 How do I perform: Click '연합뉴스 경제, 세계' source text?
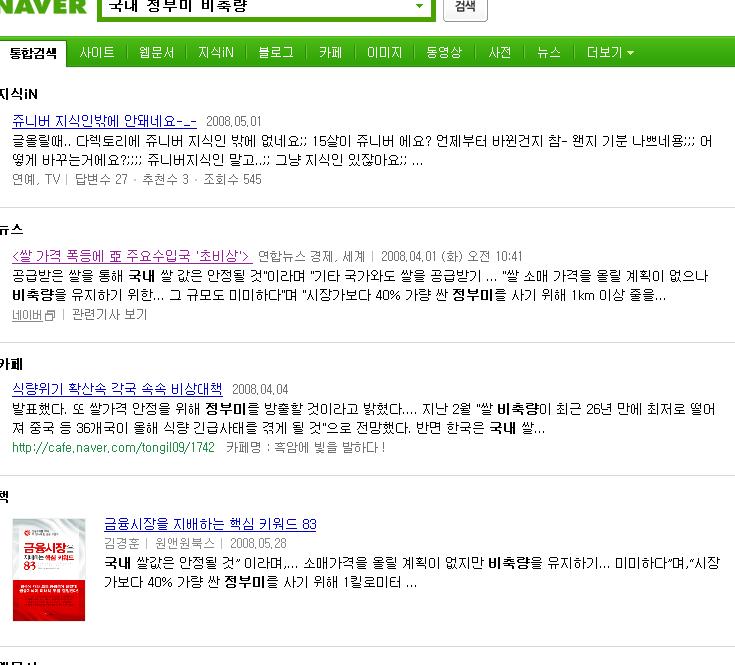click(312, 256)
